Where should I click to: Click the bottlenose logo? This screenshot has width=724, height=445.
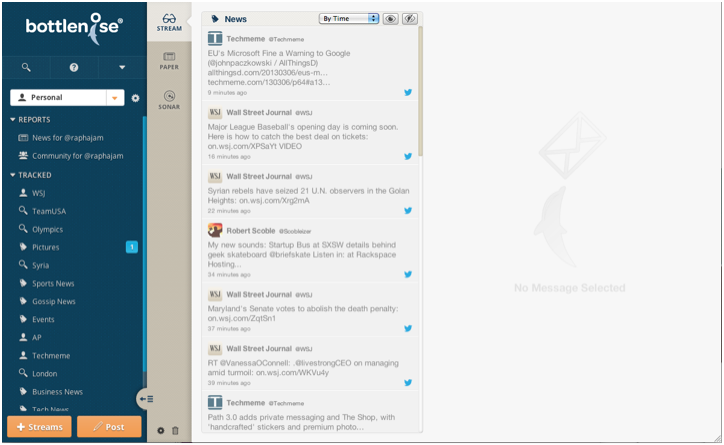click(x=74, y=29)
